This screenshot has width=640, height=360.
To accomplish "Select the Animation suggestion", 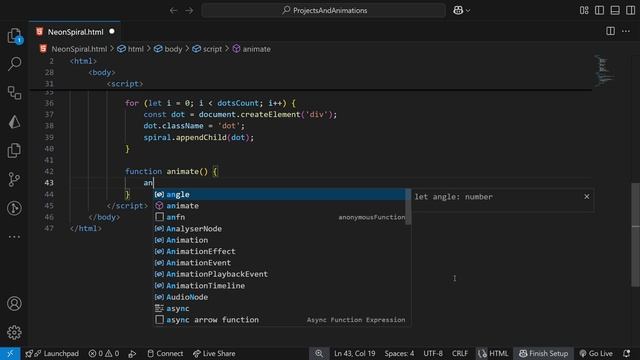I will click(x=282, y=240).
